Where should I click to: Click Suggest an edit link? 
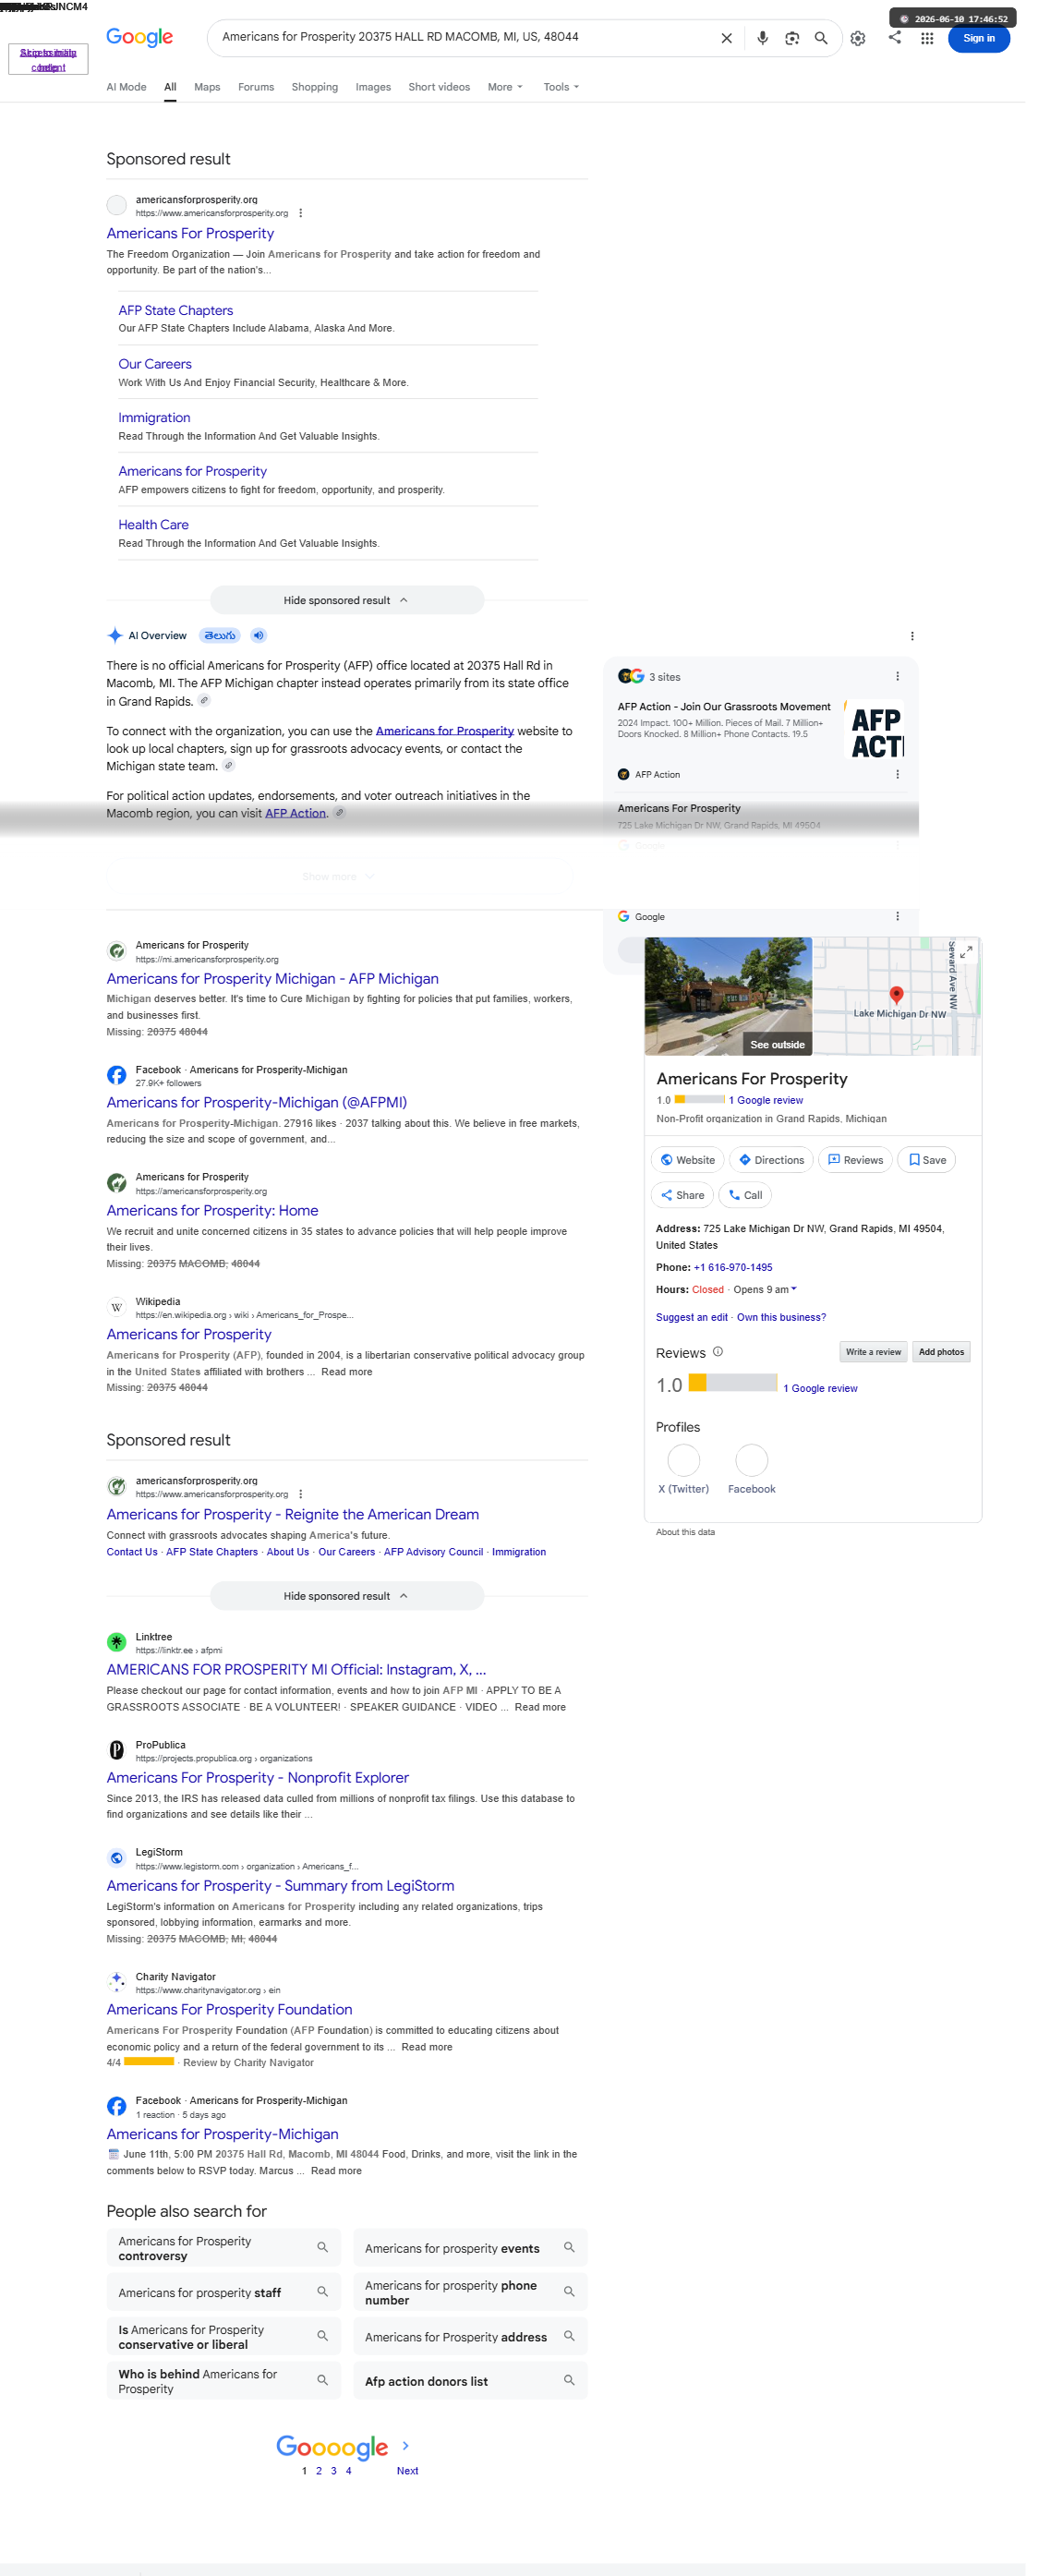click(x=691, y=1317)
